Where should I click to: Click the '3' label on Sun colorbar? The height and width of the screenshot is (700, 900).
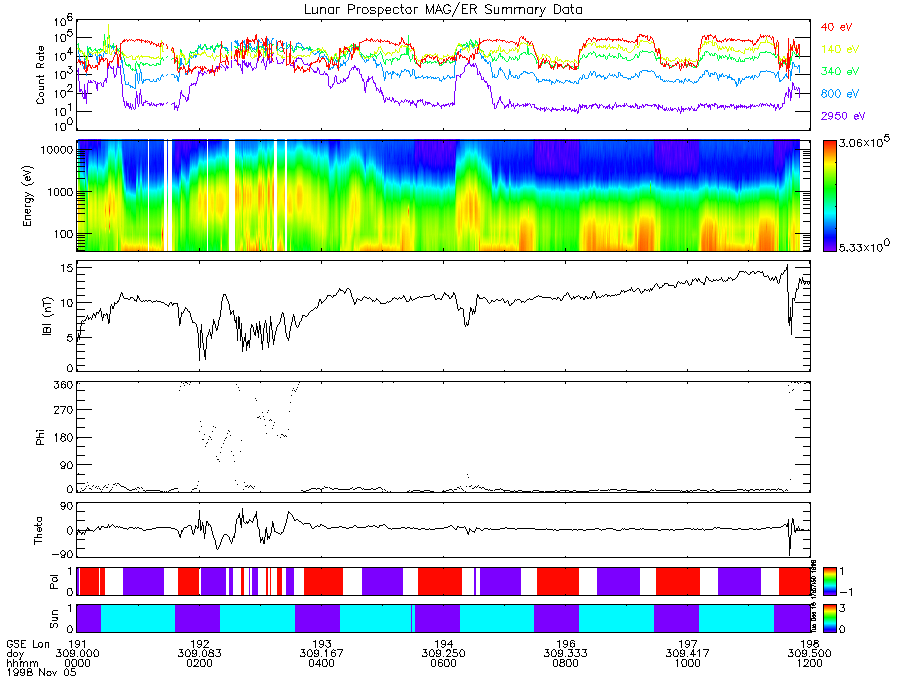(843, 608)
